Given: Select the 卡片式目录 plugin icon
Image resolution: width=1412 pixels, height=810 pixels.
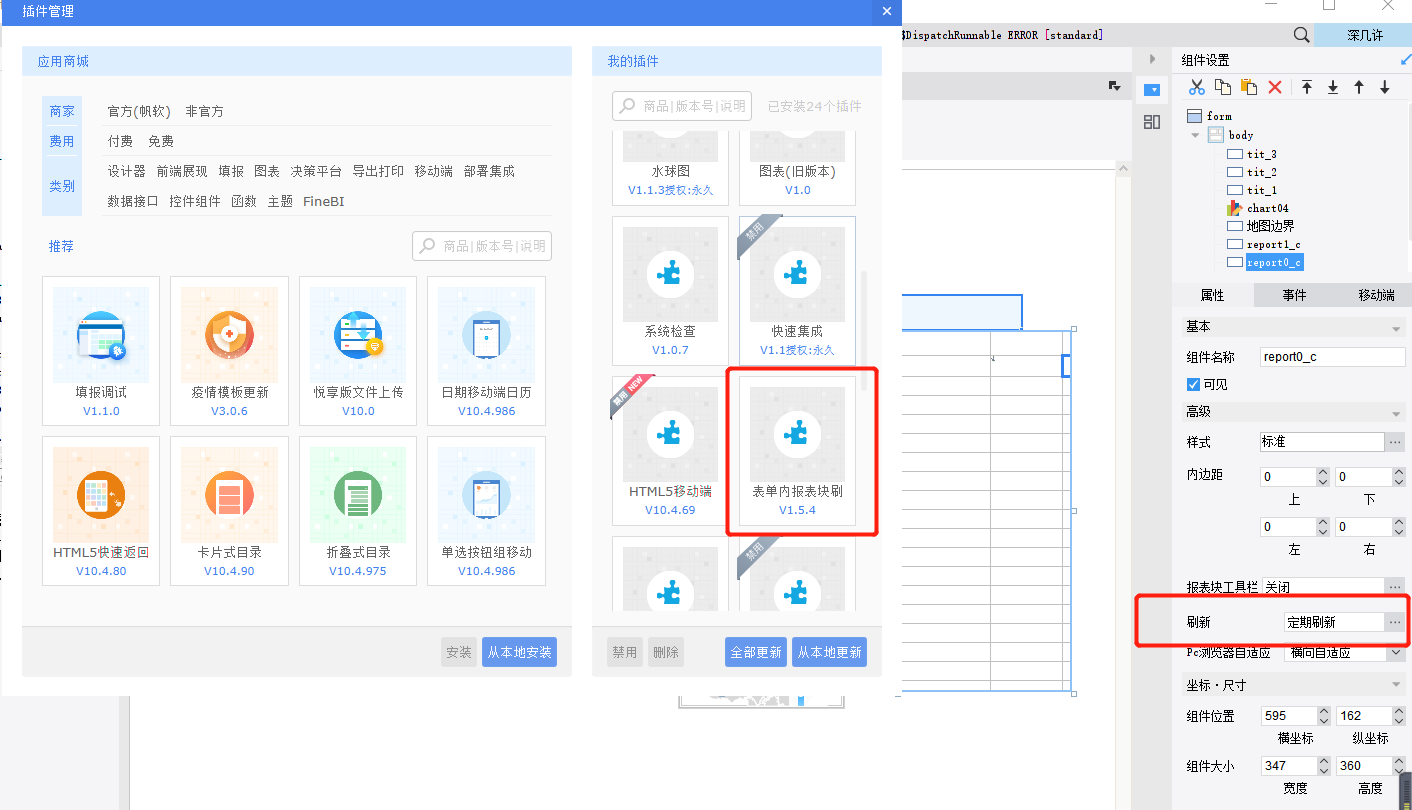Looking at the screenshot, I should tap(229, 495).
